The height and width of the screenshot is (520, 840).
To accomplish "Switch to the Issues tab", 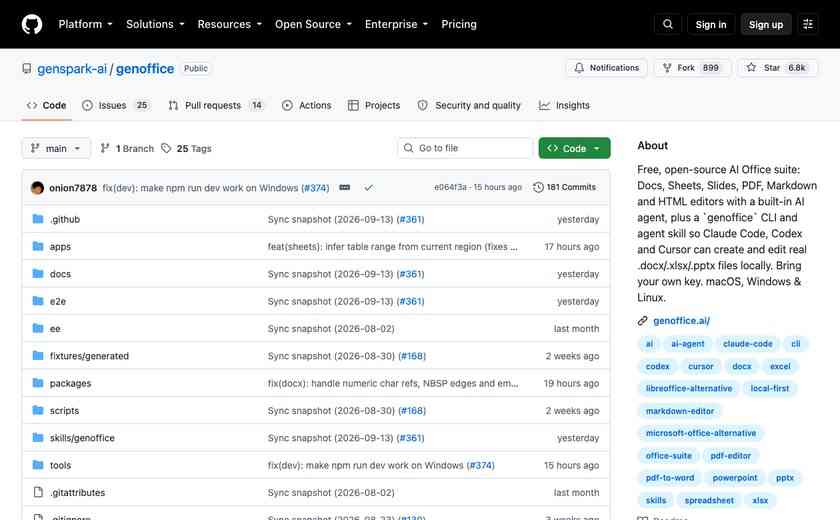I will (x=115, y=105).
